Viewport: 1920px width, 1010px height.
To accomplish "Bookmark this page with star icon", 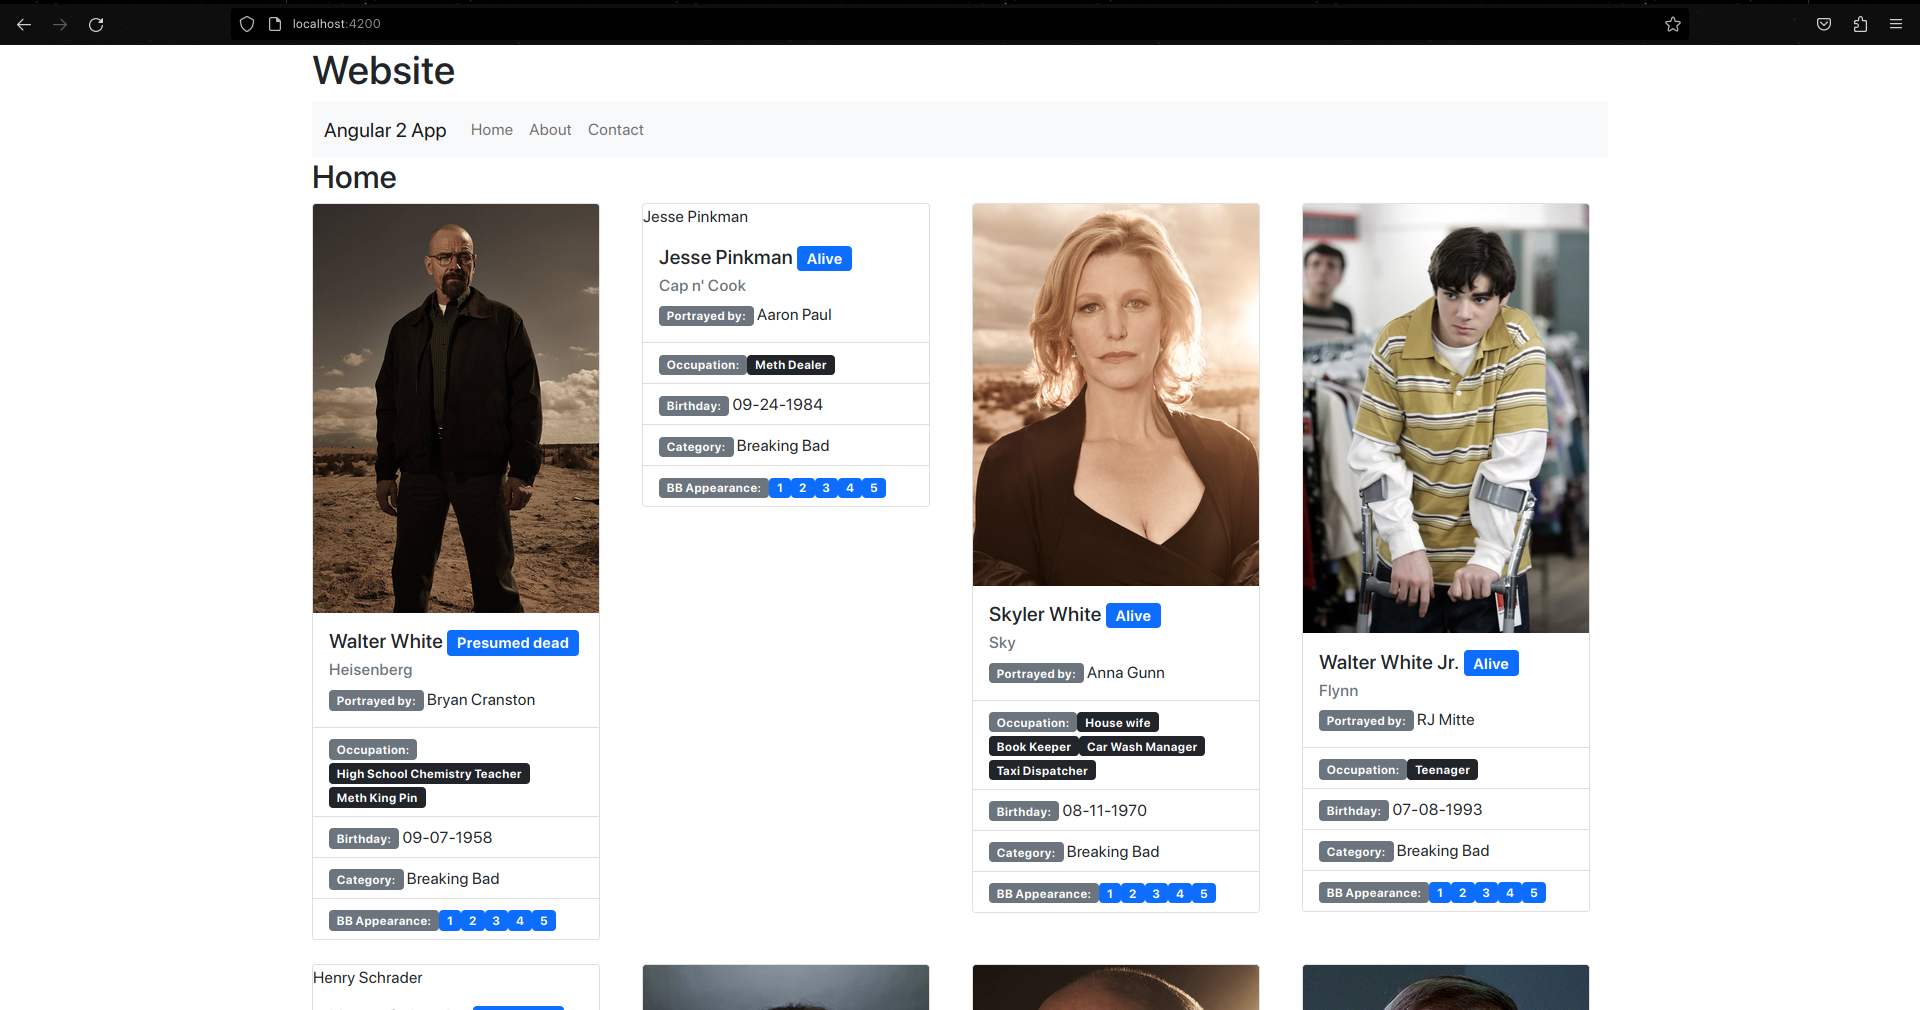I will click(x=1673, y=24).
